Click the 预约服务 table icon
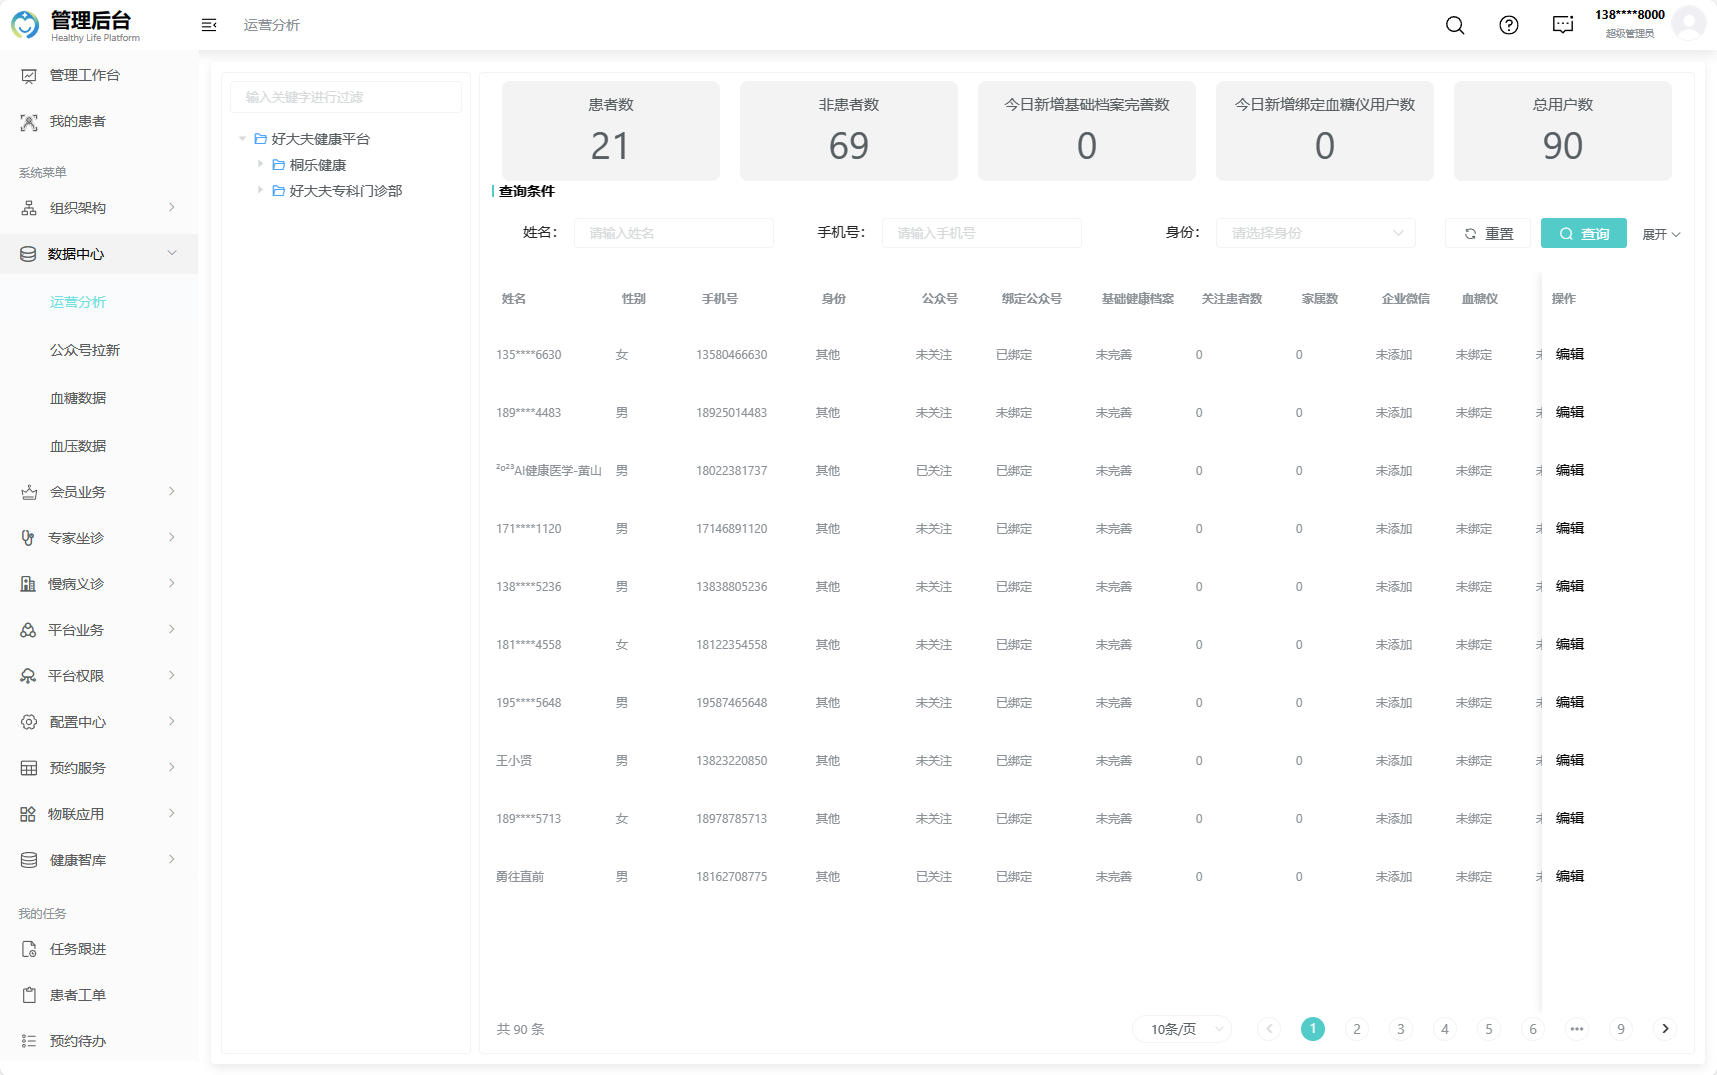 coord(29,768)
